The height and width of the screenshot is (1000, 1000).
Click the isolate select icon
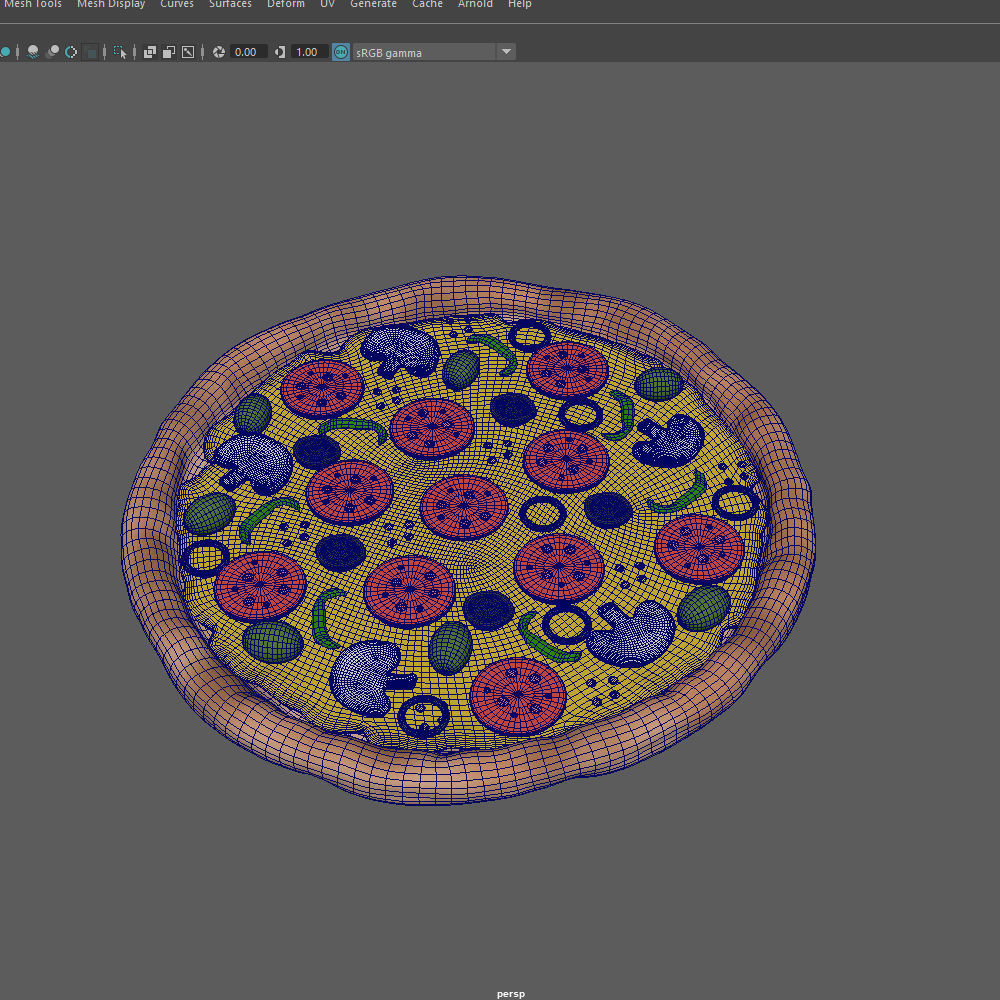click(120, 52)
